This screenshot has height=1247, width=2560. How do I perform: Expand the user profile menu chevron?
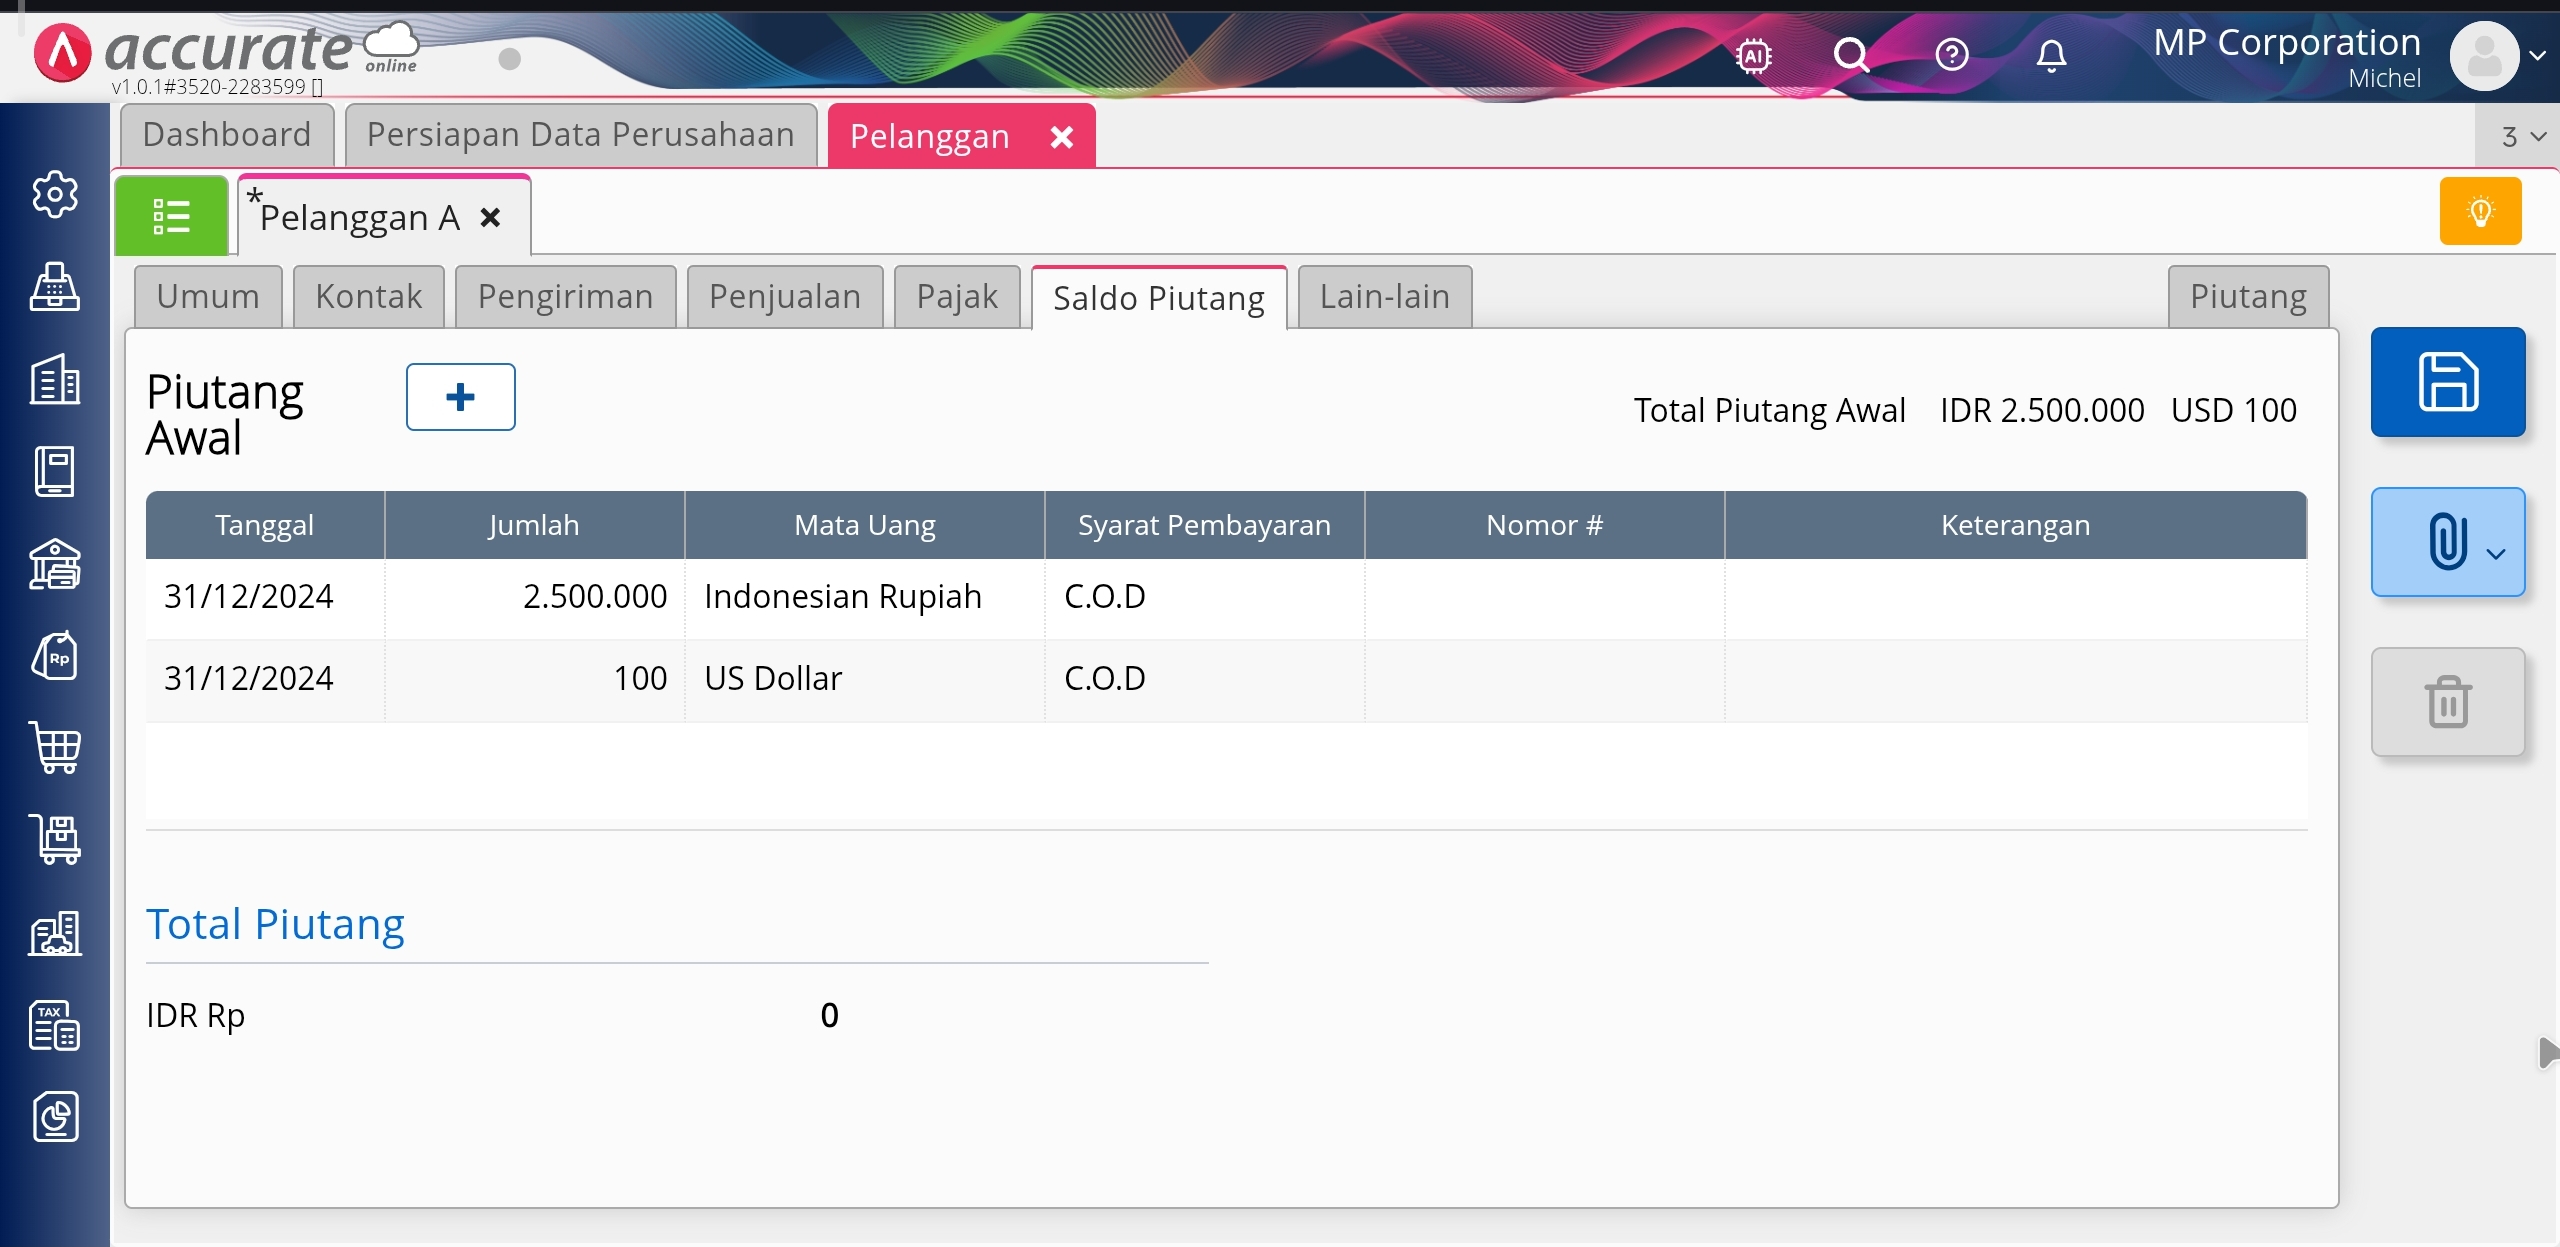2537,55
